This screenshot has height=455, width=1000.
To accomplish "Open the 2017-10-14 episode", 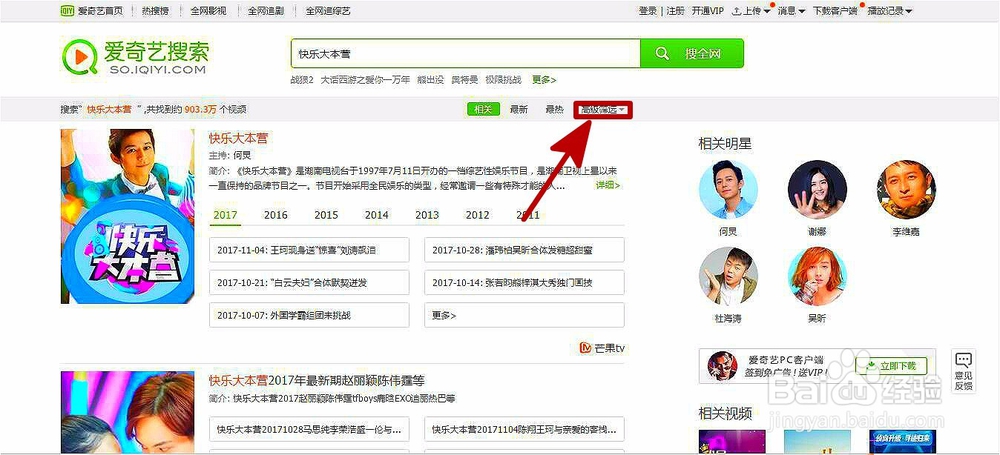I will [524, 283].
